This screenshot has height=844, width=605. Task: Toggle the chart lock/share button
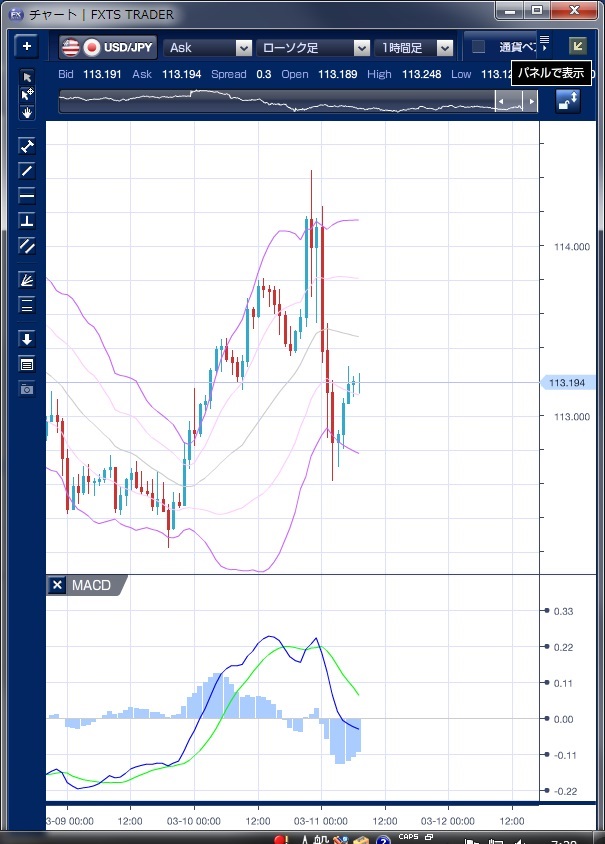pos(567,101)
